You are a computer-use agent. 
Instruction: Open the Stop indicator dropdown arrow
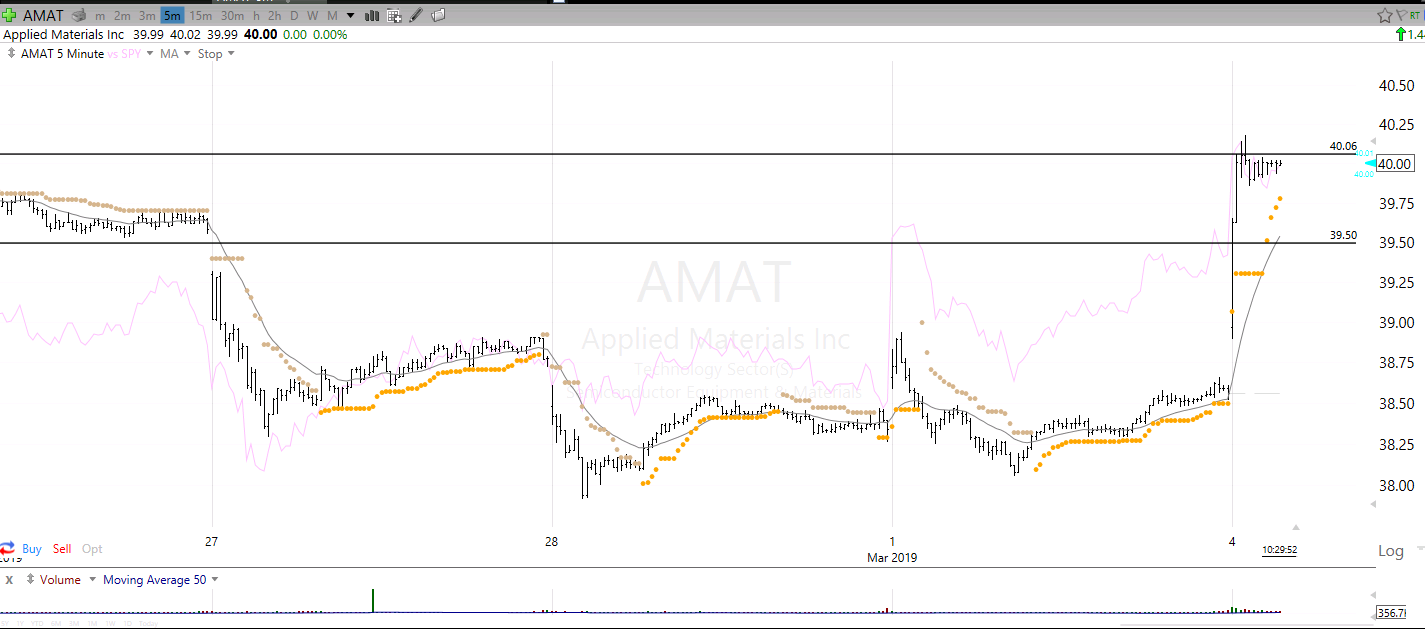[231, 54]
